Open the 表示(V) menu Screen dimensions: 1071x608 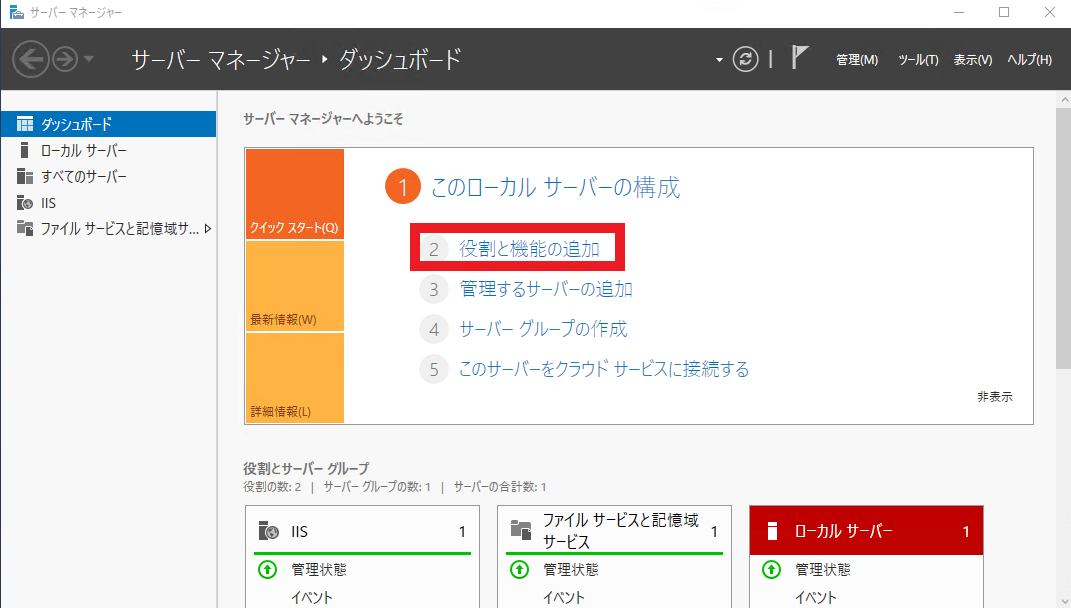coord(973,60)
